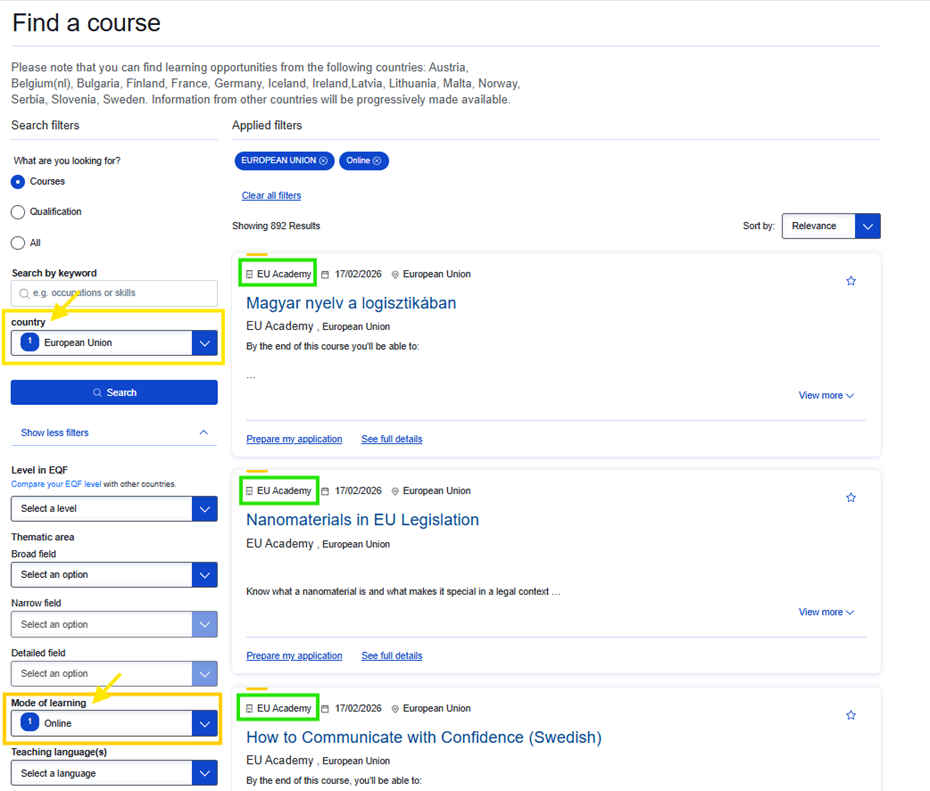The image size is (930, 791).
Task: Open Prepare my application for Nanomaterials course
Action: click(x=294, y=656)
